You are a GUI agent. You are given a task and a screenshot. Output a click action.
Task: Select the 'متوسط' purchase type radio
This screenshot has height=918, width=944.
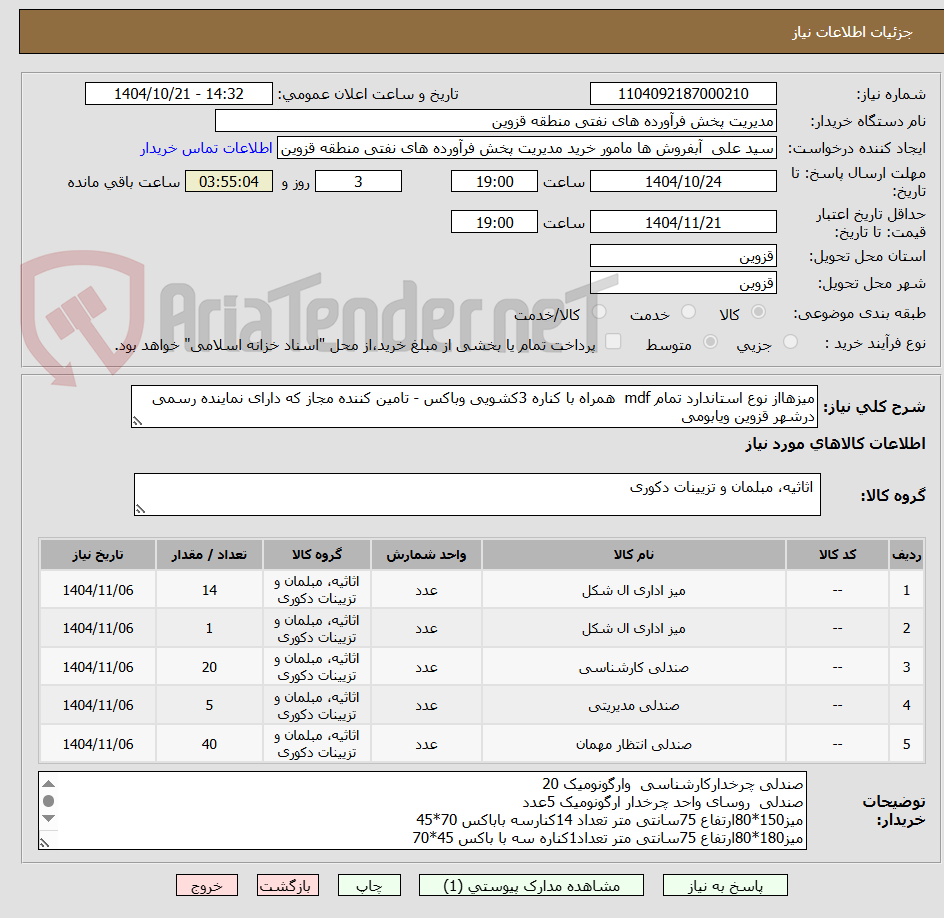point(710,342)
